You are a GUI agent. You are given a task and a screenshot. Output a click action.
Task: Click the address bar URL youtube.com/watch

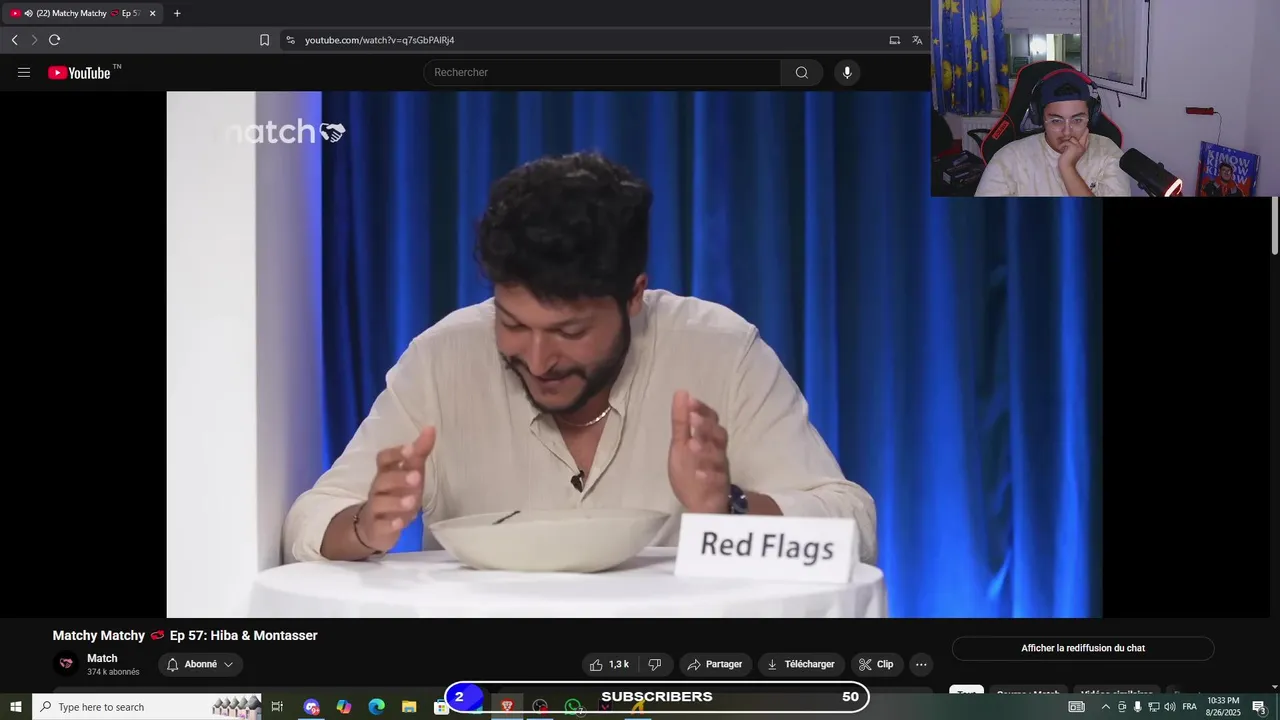(x=380, y=40)
